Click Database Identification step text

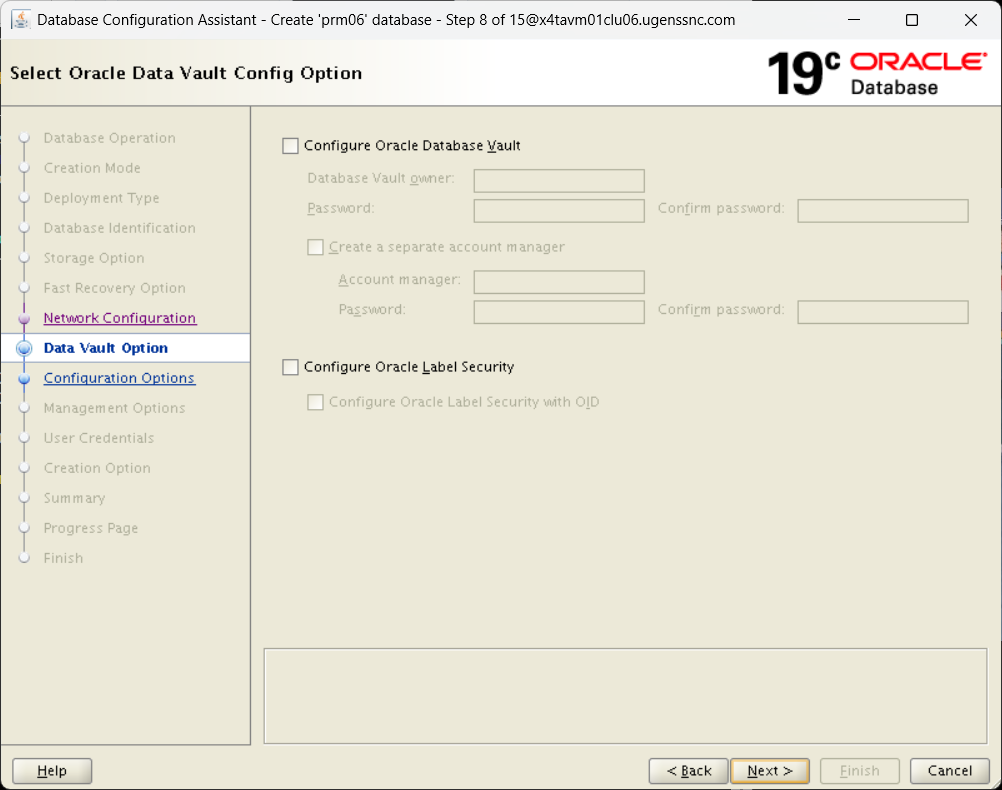click(119, 228)
